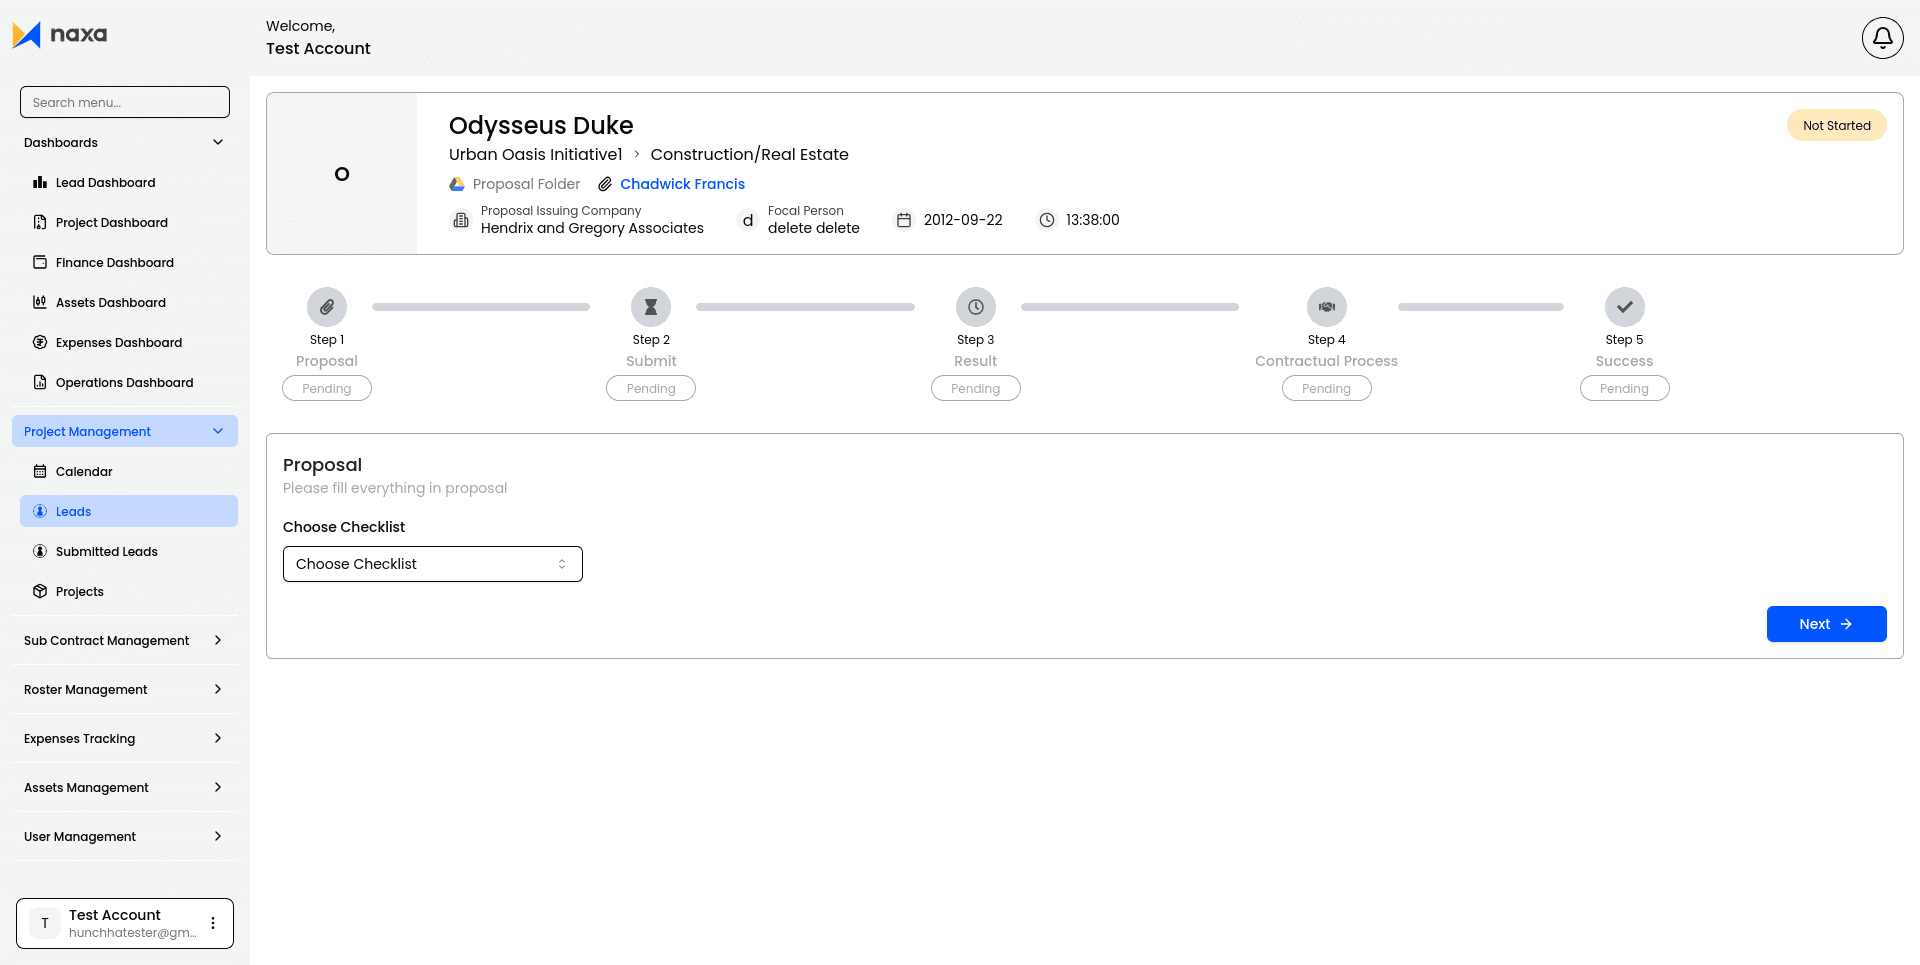
Task: Click the Step 5 Success checkmark icon
Action: click(1623, 306)
